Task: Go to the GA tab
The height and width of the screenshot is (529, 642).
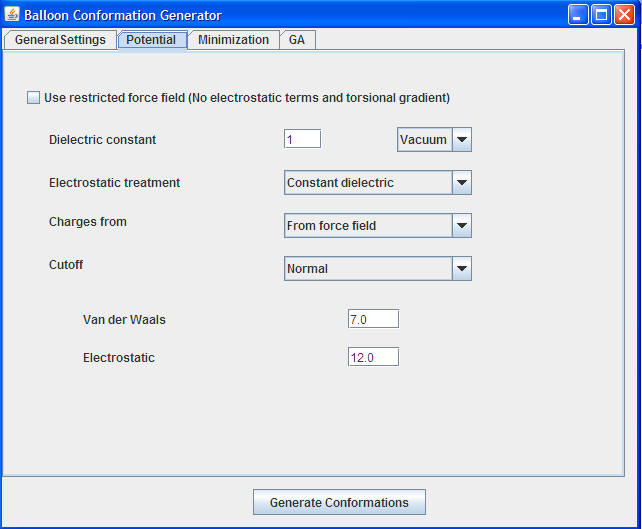Action: [297, 40]
